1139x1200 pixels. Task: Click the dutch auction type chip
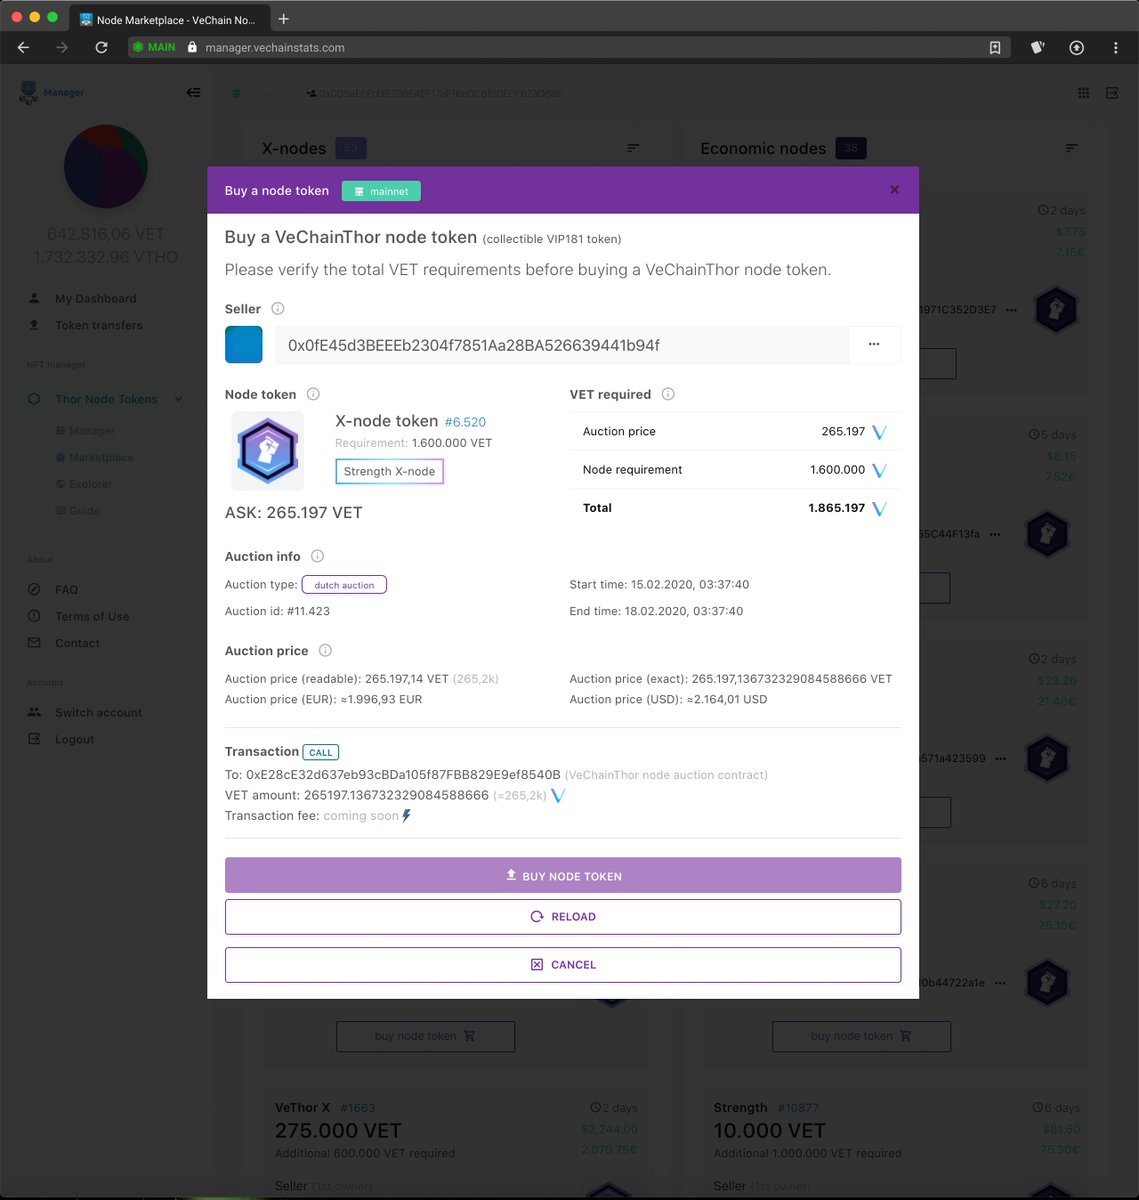coord(344,585)
